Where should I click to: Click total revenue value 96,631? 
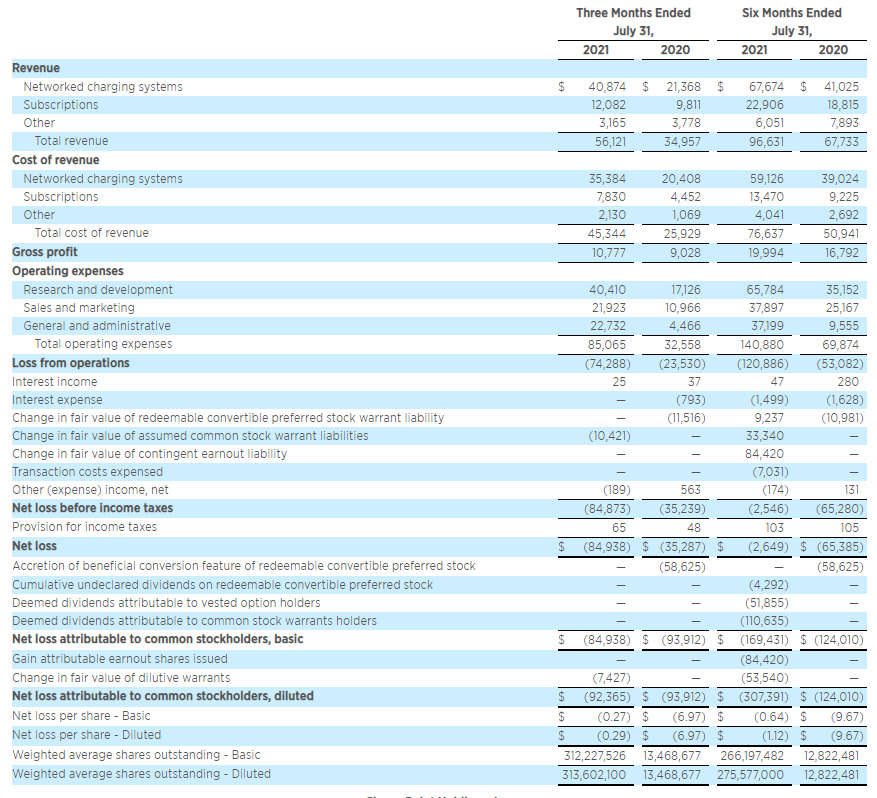coord(766,142)
